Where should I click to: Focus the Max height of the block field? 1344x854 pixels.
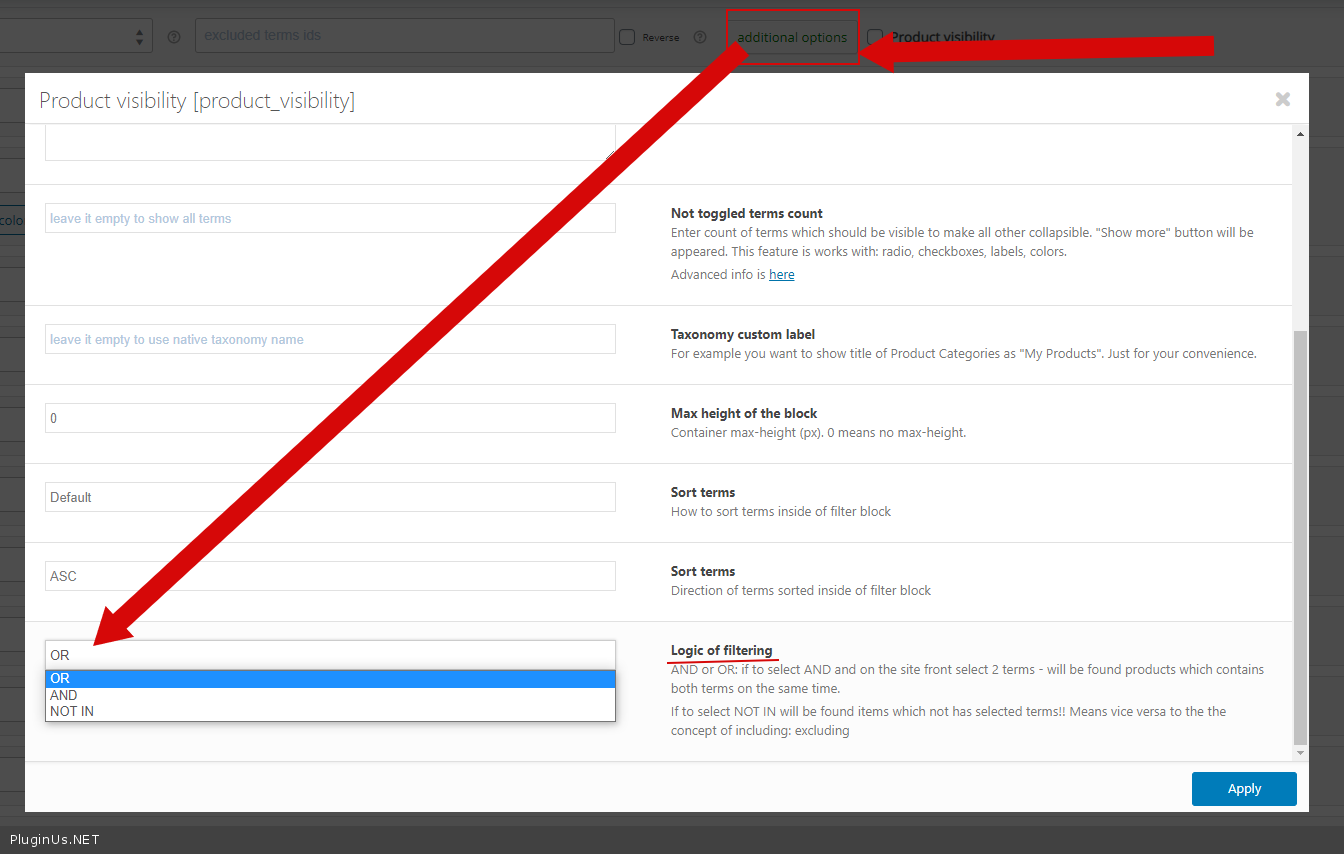click(x=330, y=418)
